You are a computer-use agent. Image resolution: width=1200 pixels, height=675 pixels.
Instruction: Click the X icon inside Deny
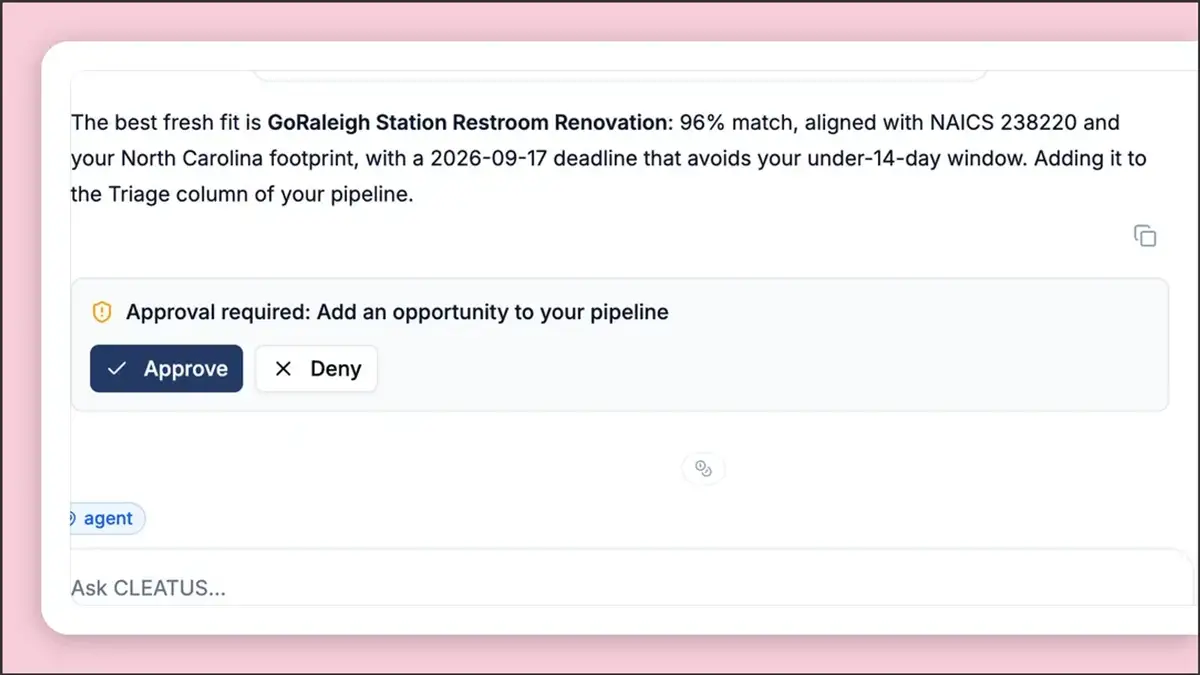tap(283, 369)
